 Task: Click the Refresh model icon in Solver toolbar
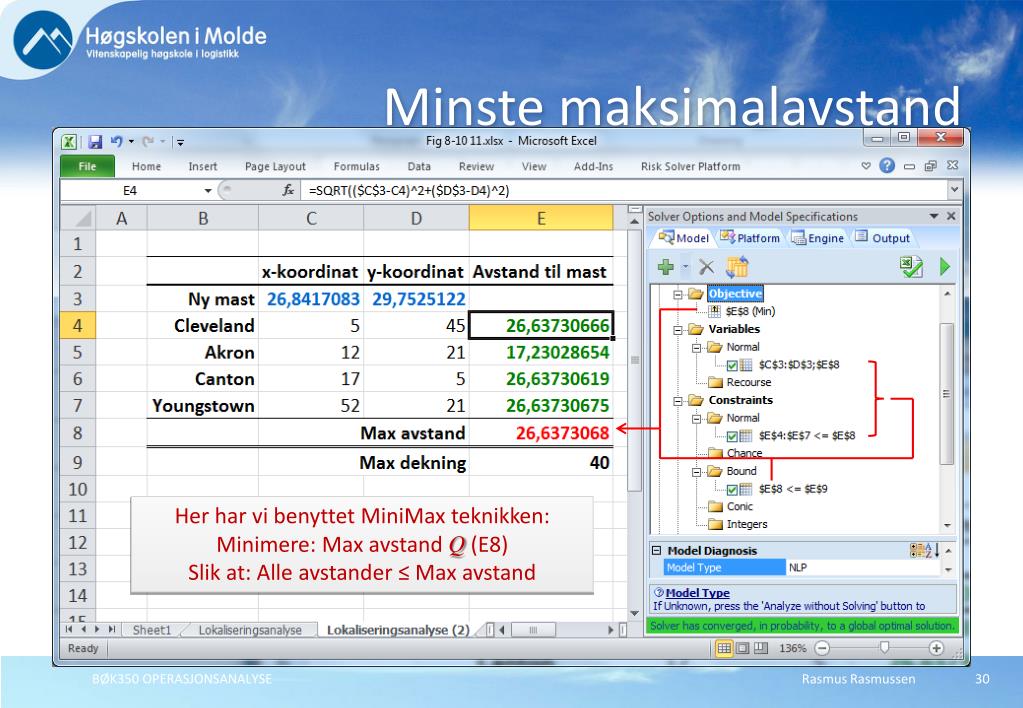click(737, 266)
